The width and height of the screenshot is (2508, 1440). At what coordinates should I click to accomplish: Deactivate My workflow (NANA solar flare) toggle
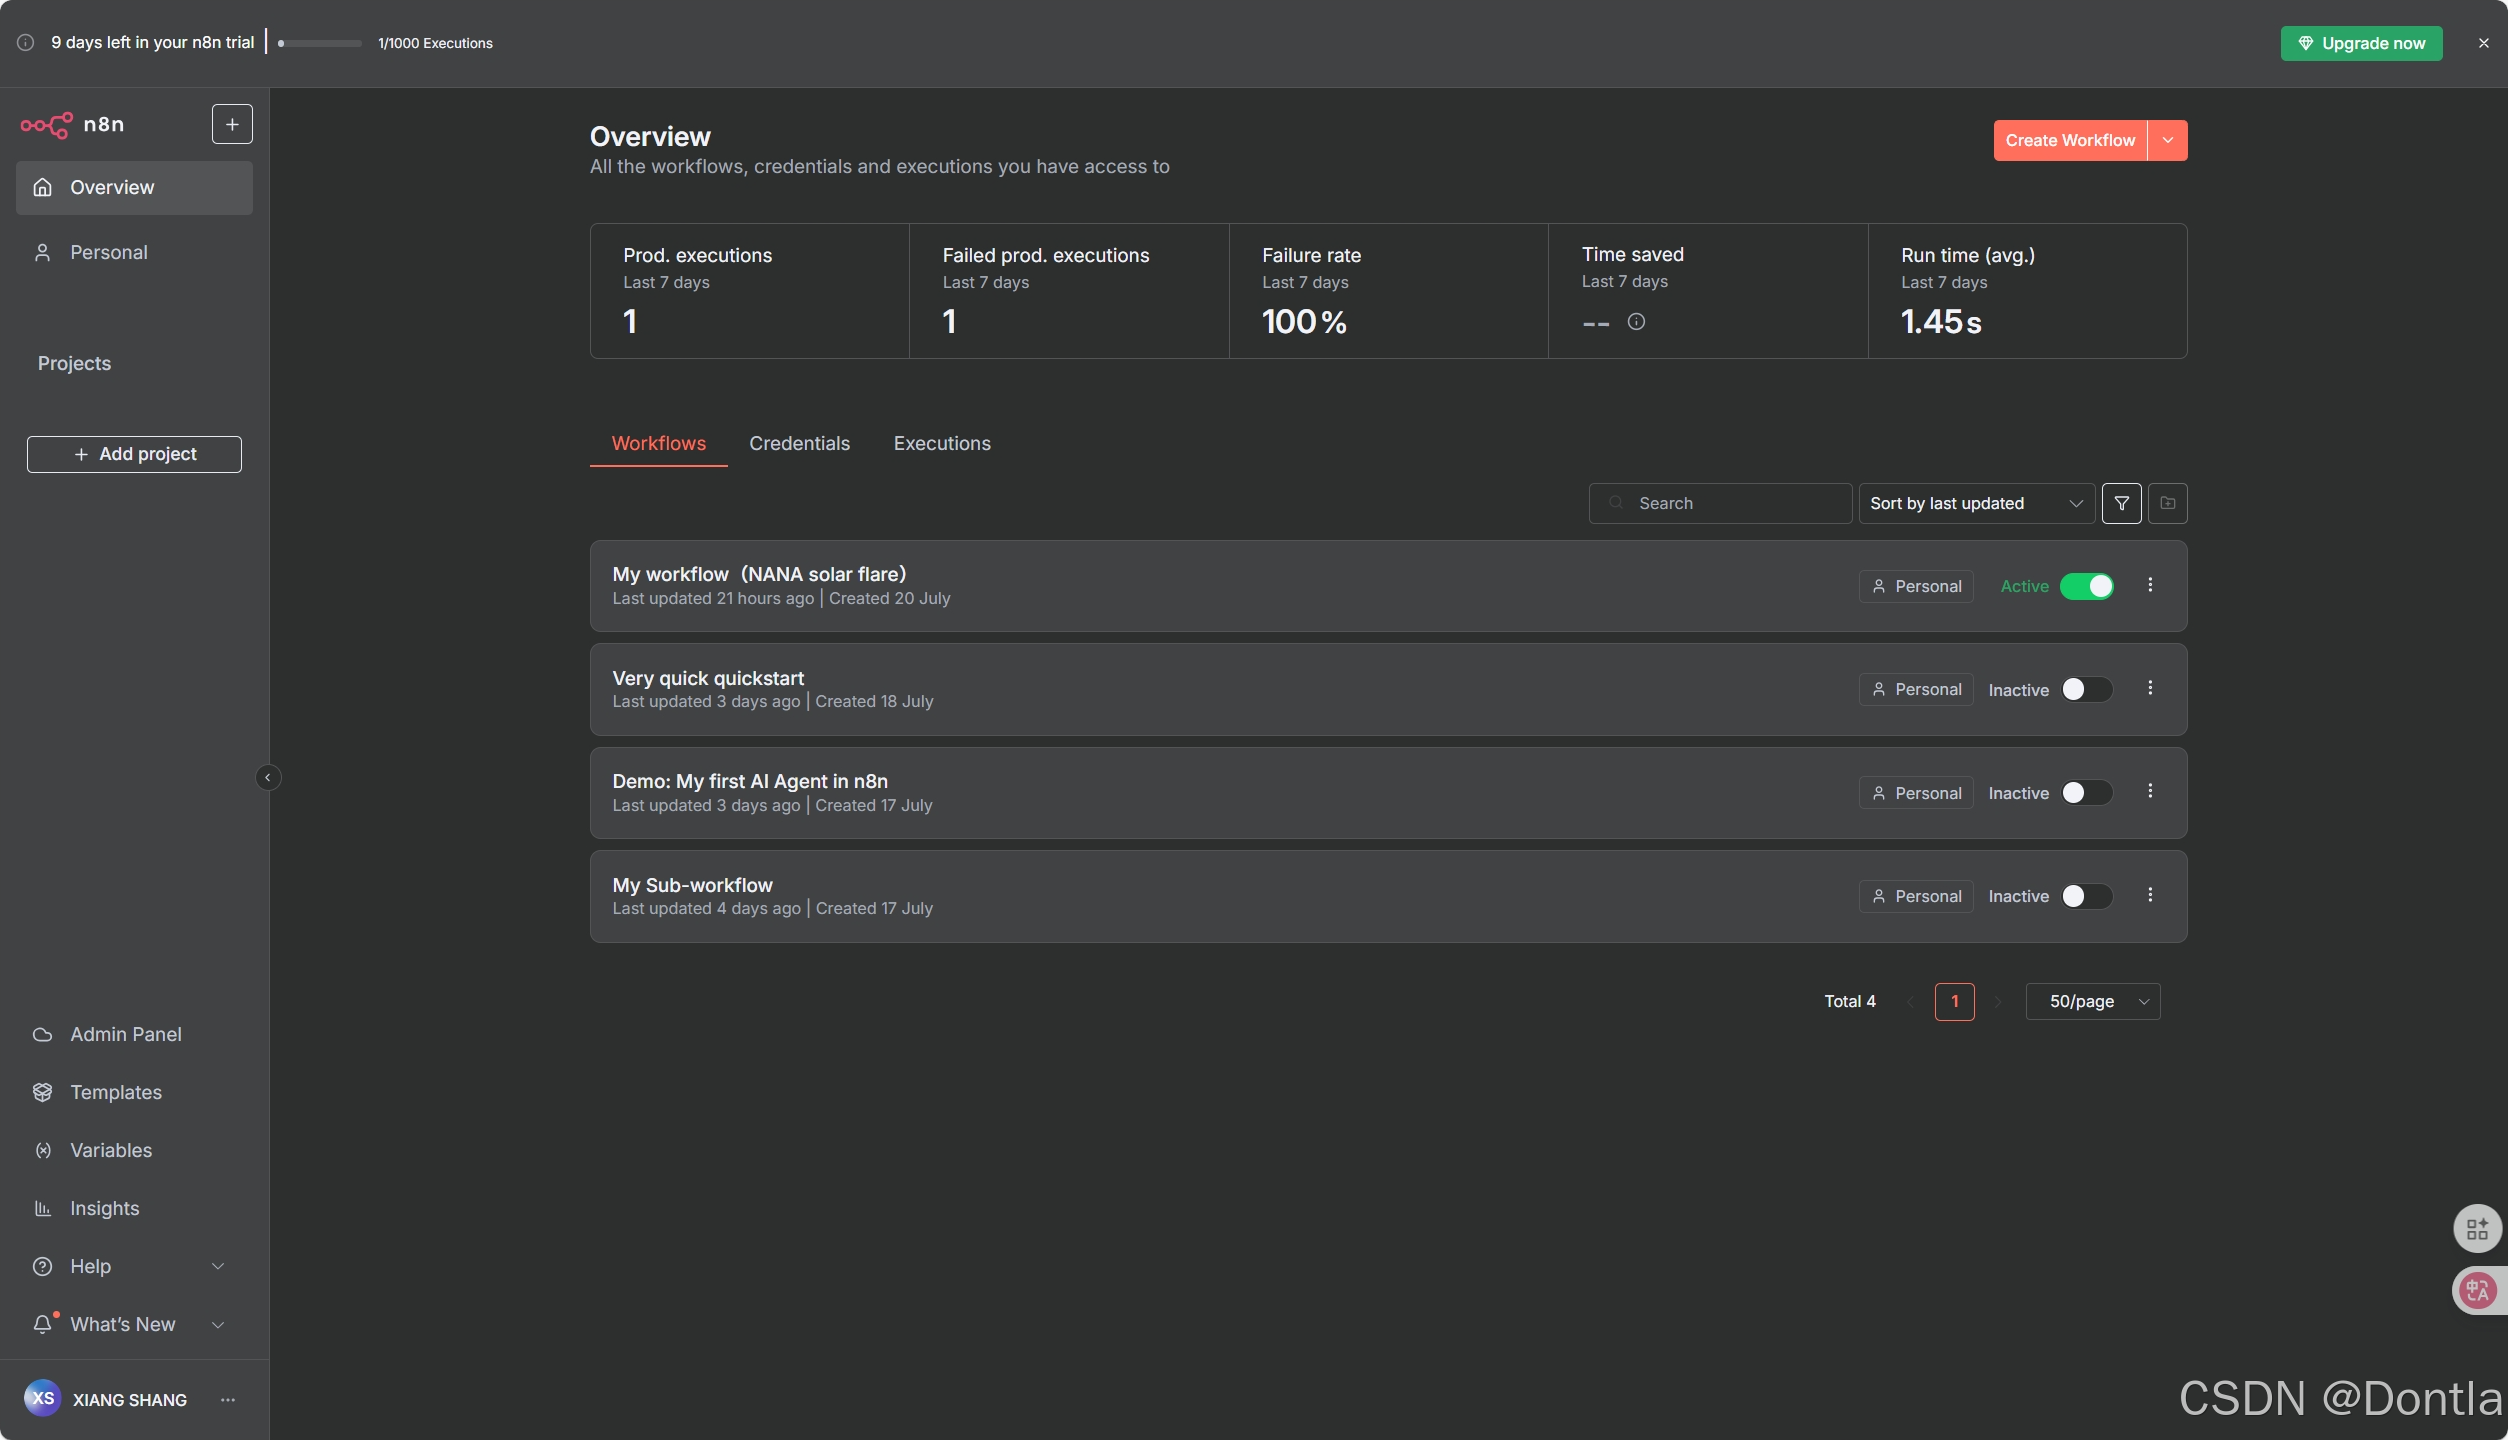pyautogui.click(x=2087, y=587)
